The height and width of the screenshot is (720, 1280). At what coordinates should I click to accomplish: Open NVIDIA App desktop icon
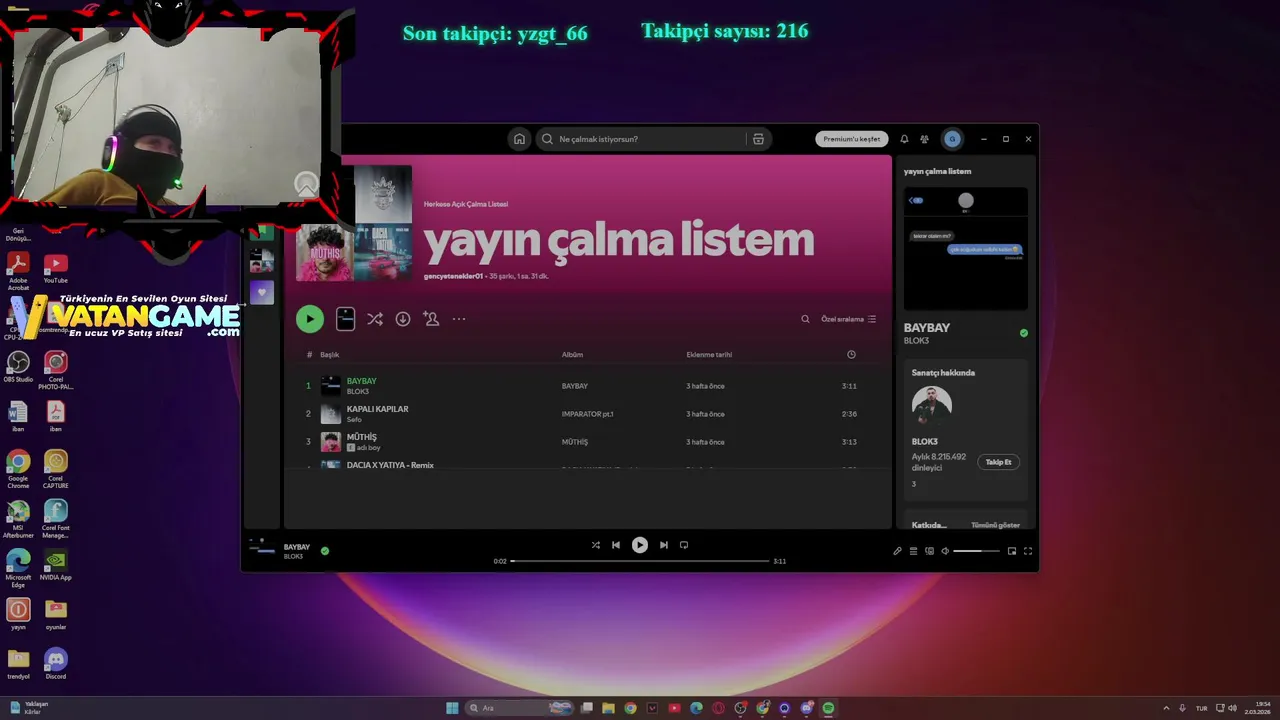tap(56, 565)
